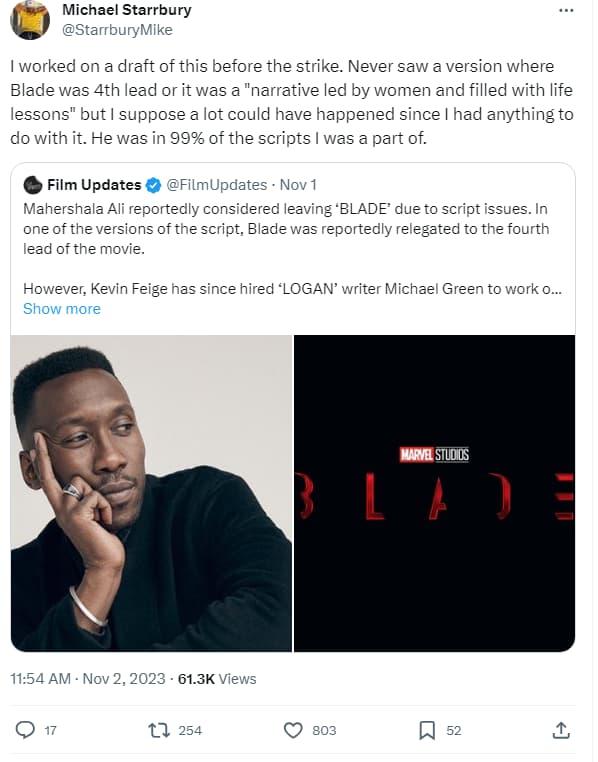
Task: Open the Michael Starrbury display name
Action: point(127,10)
